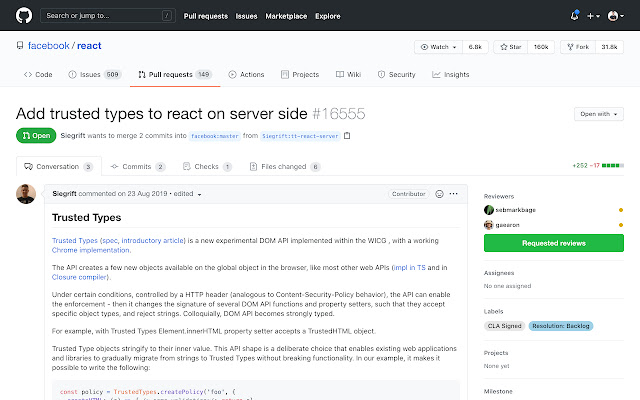The height and width of the screenshot is (400, 640).
Task: Open the facebook:master branch link
Action: point(214,136)
